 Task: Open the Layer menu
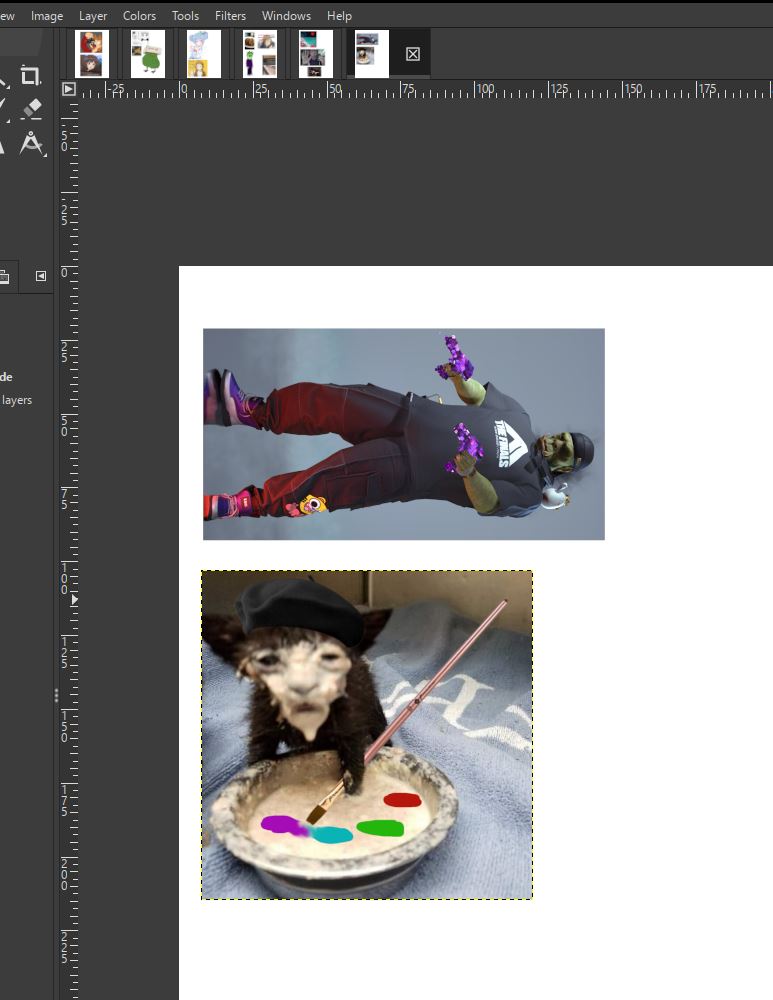point(93,16)
